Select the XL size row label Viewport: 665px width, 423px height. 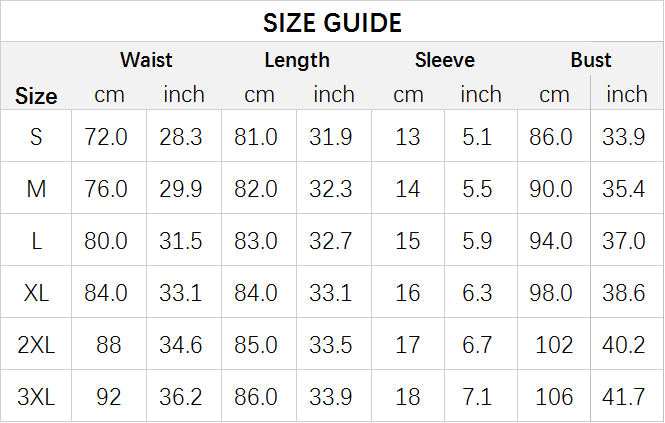click(36, 293)
